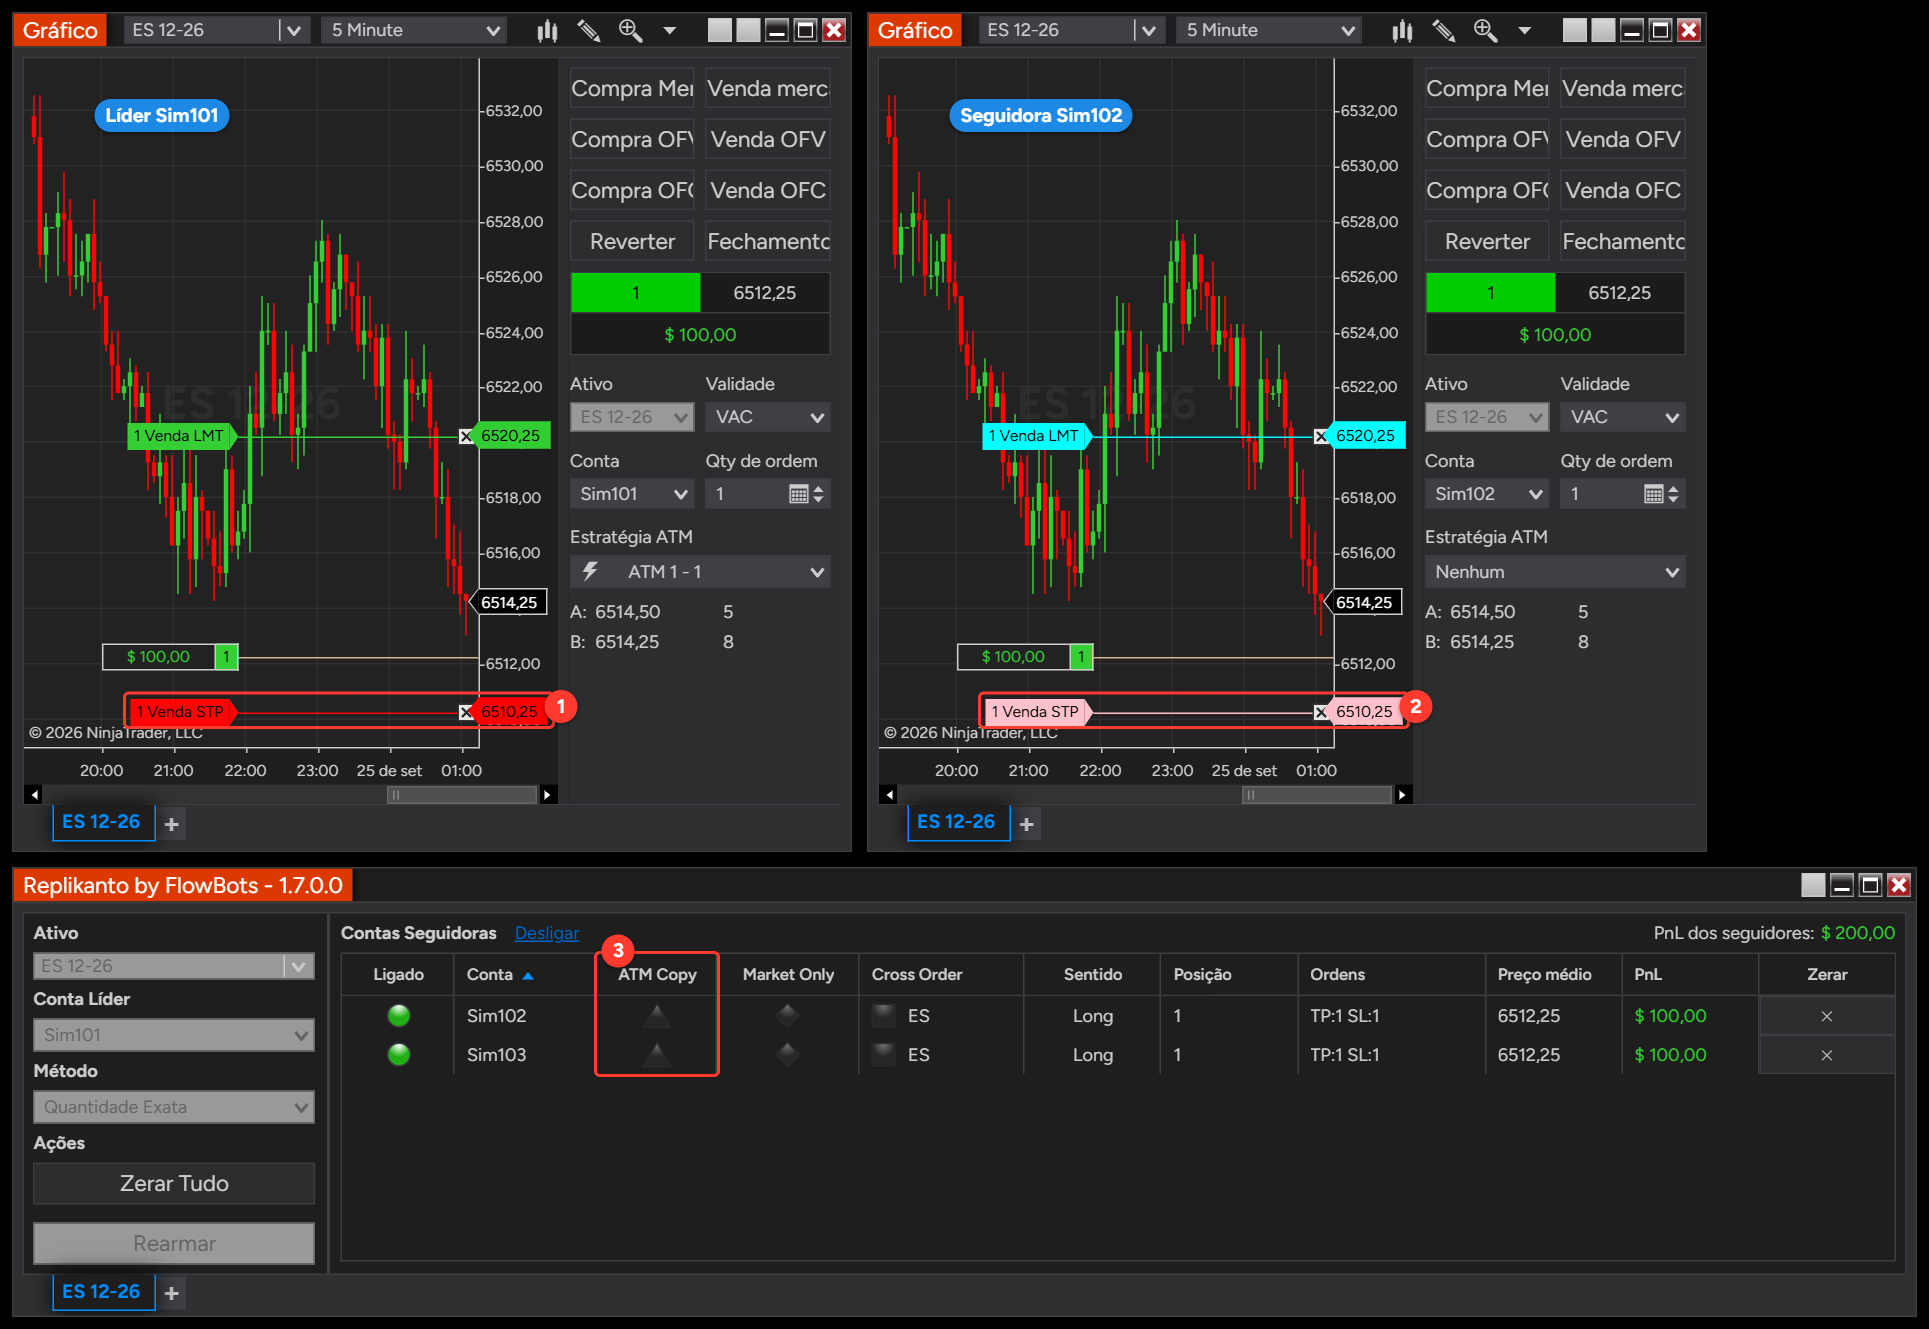Zero the Sim103 position with its X
This screenshot has height=1329, width=1929.
[1827, 1055]
